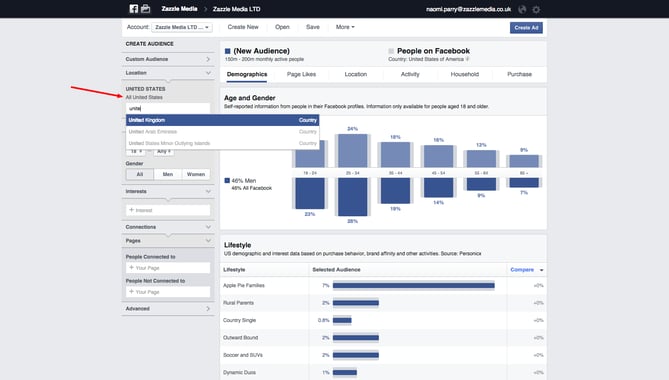Switch to the Location tab
This screenshot has height=380, width=669.
coord(356,74)
